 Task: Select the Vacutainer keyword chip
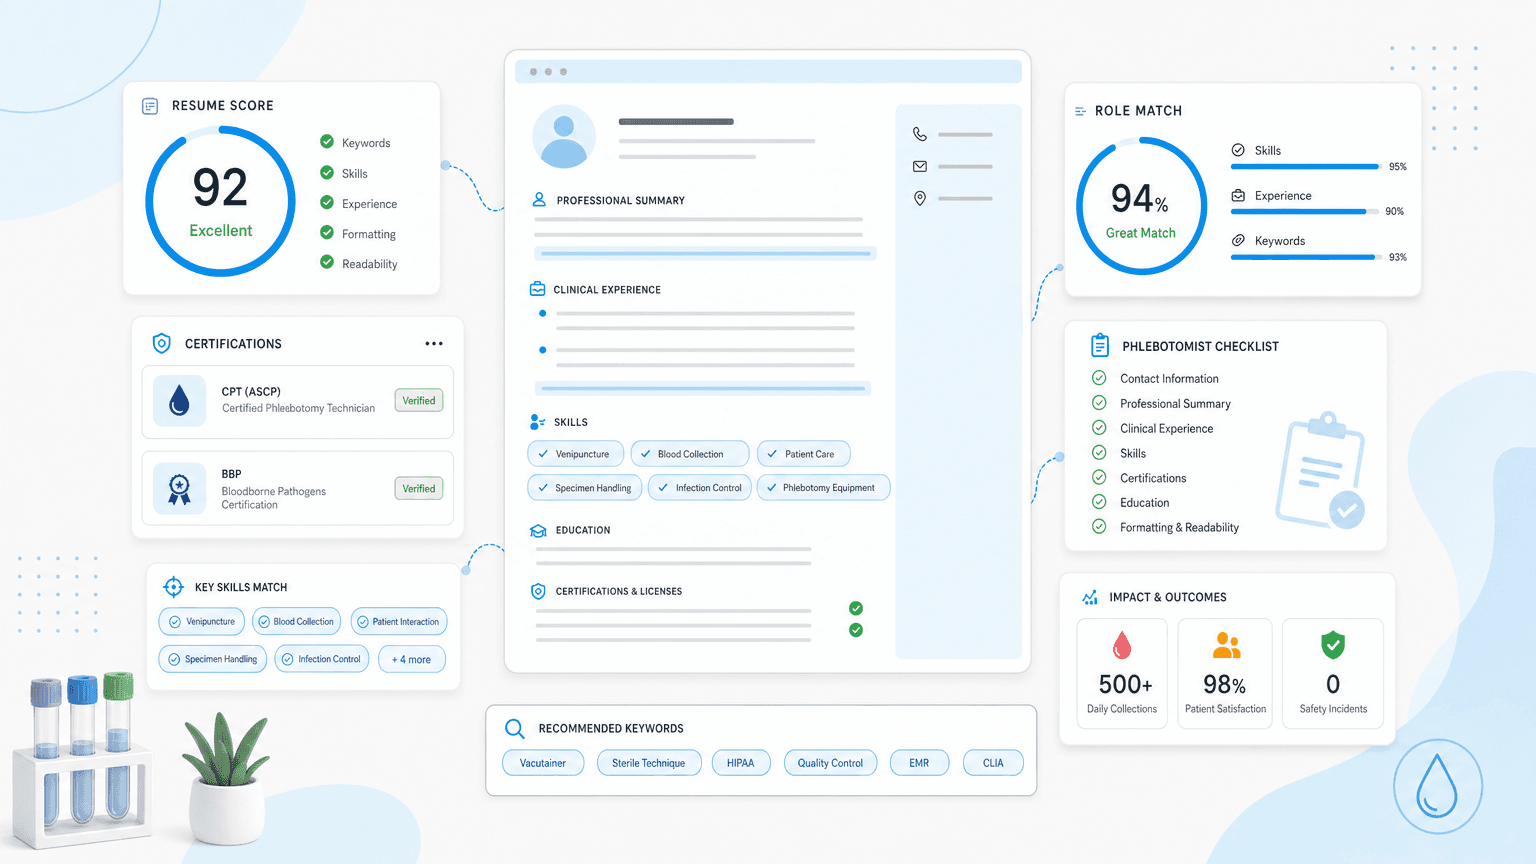pyautogui.click(x=543, y=763)
